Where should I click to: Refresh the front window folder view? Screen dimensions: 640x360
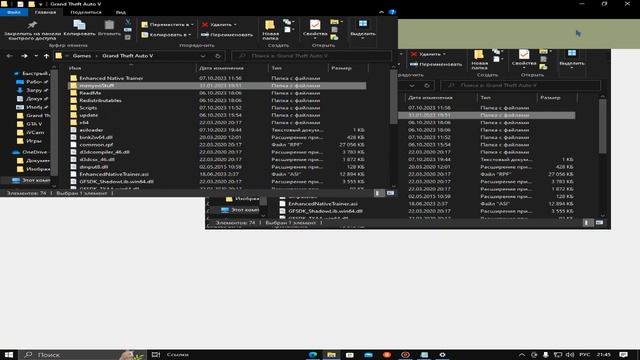coord(218,56)
